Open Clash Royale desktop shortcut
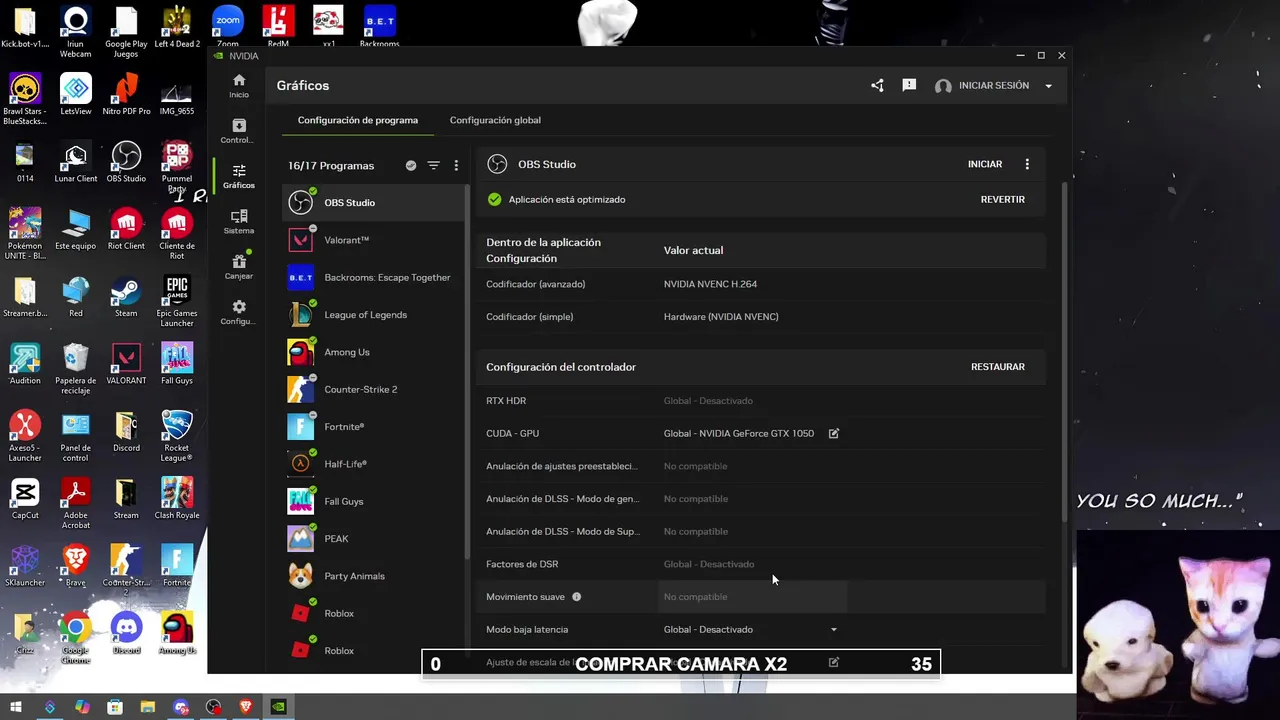 tap(177, 499)
